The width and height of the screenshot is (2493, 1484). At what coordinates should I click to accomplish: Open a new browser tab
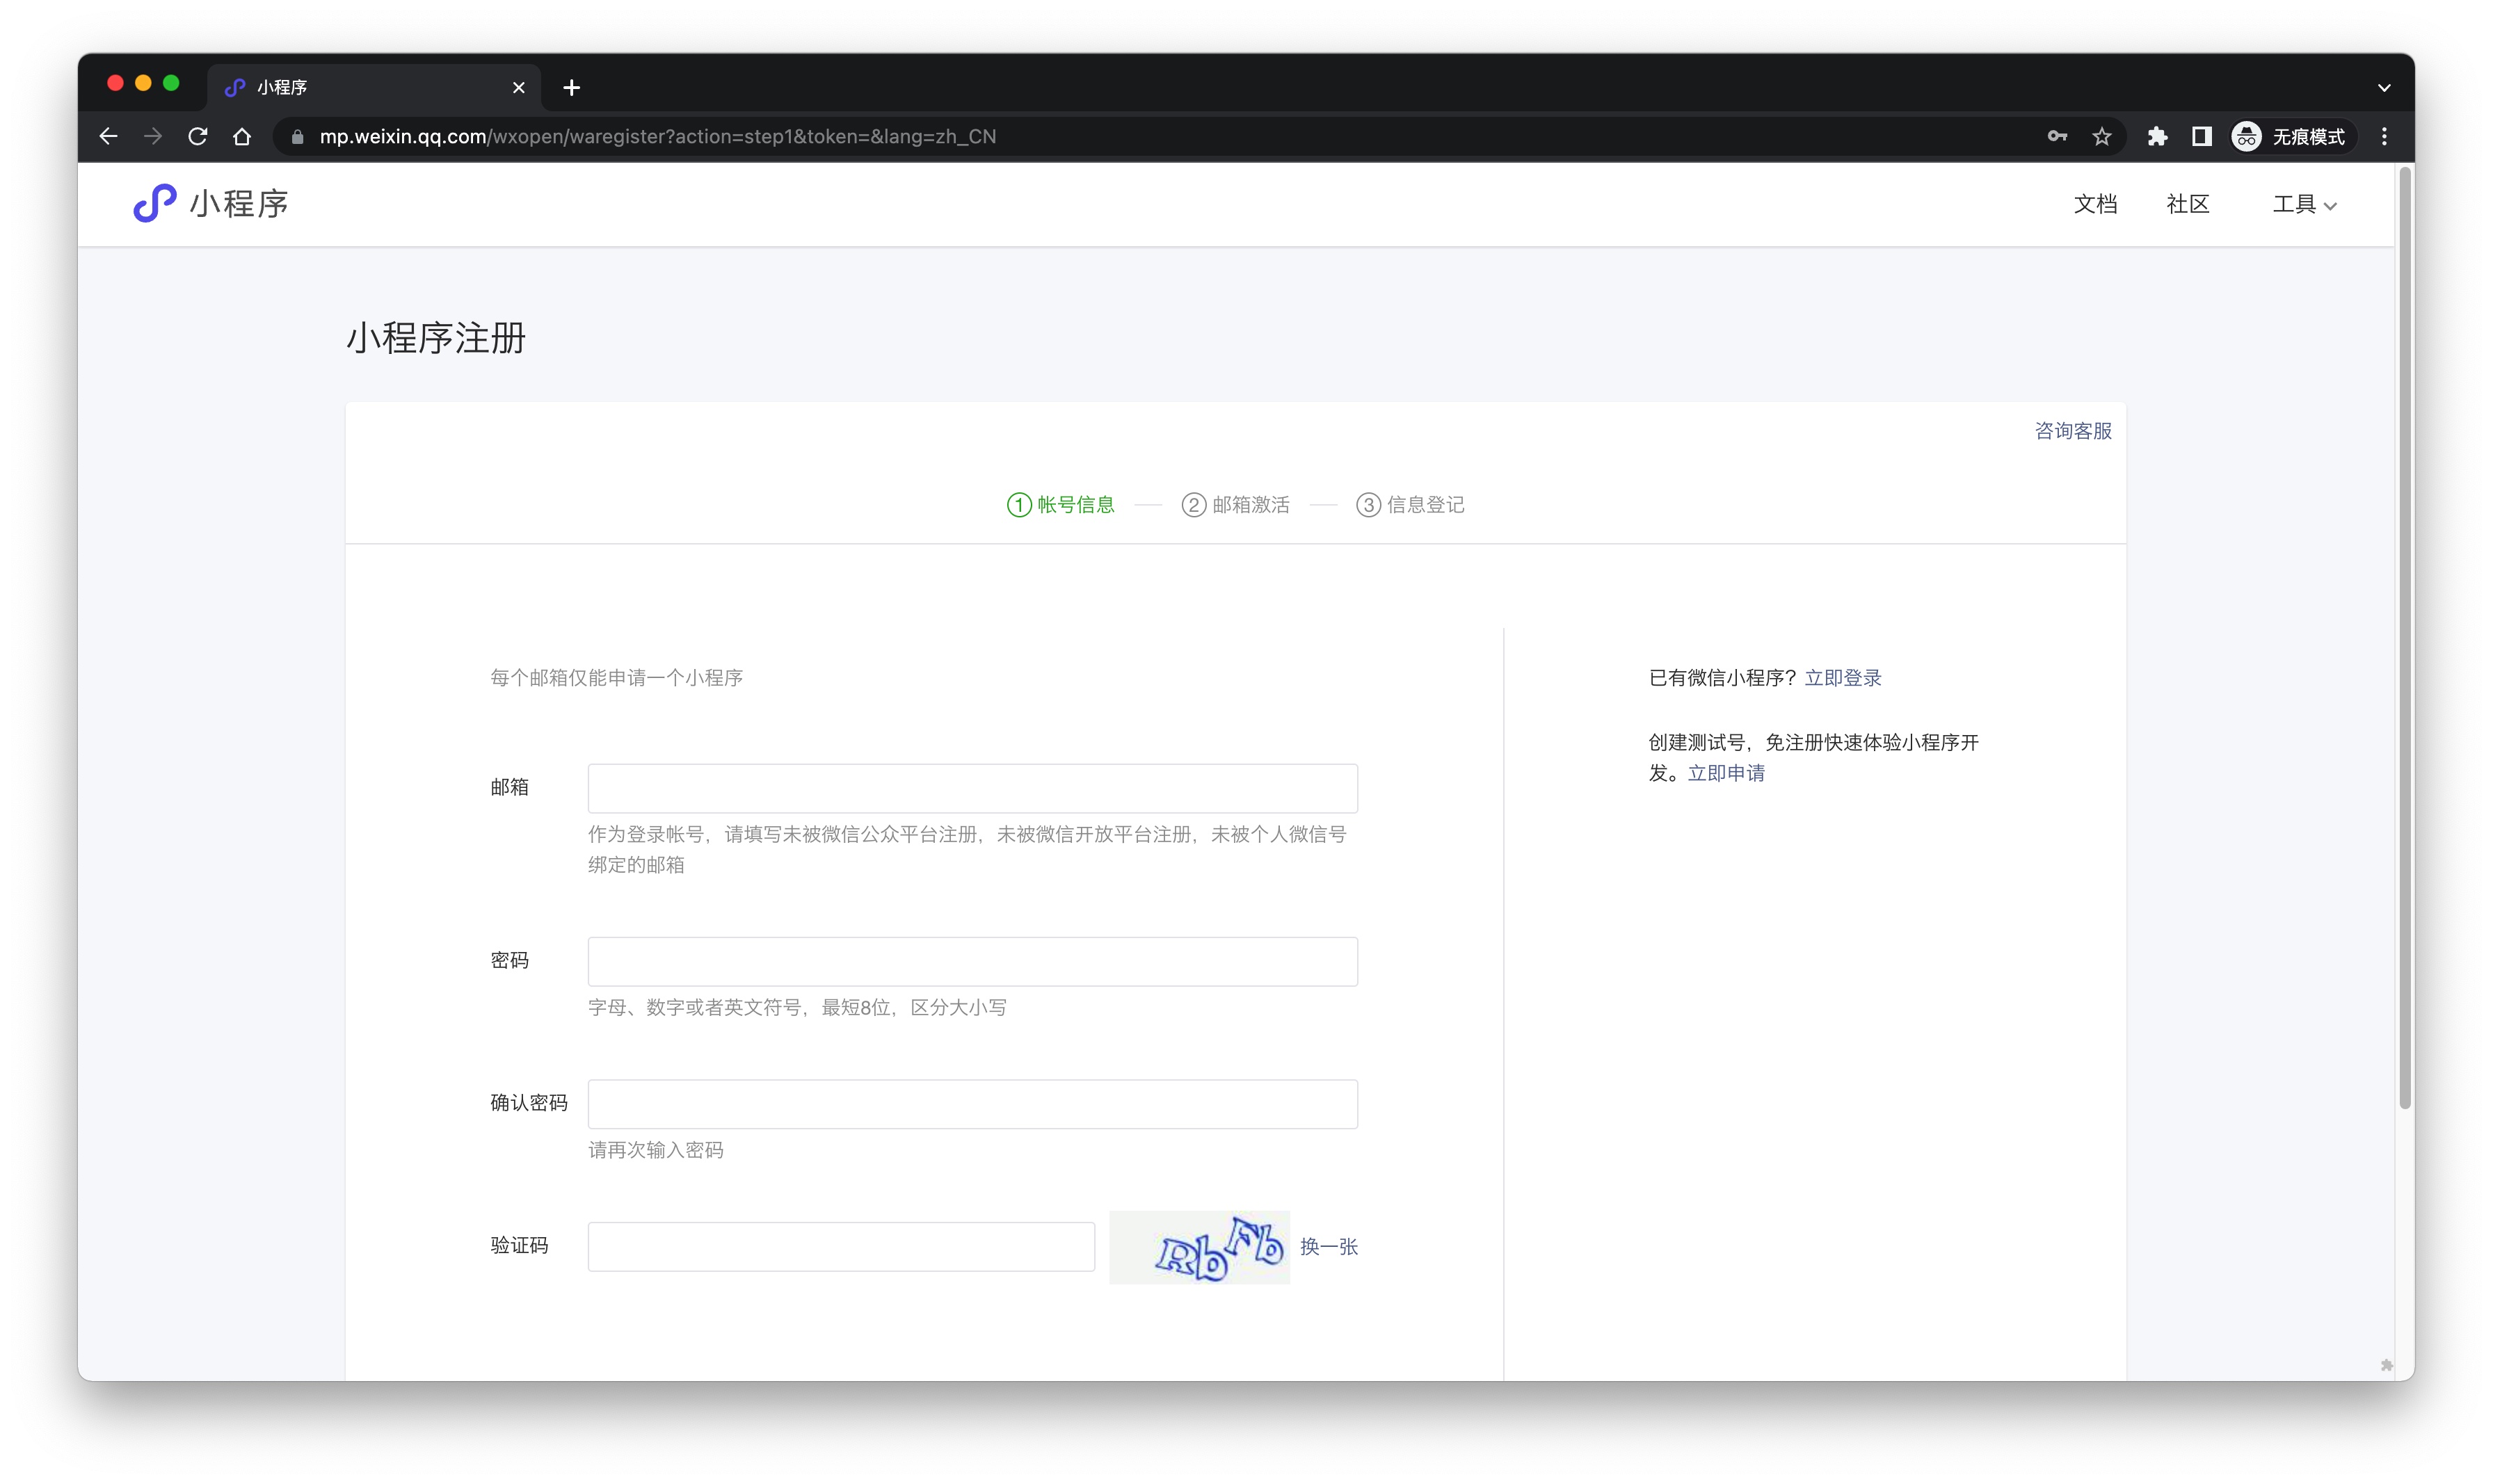[571, 87]
